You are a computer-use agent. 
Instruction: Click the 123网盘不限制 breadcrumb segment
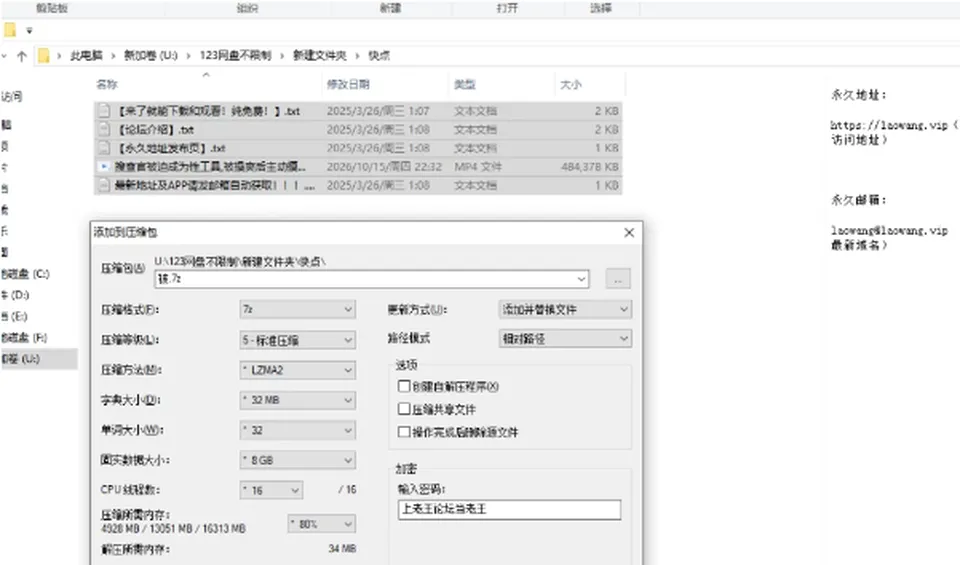point(235,56)
